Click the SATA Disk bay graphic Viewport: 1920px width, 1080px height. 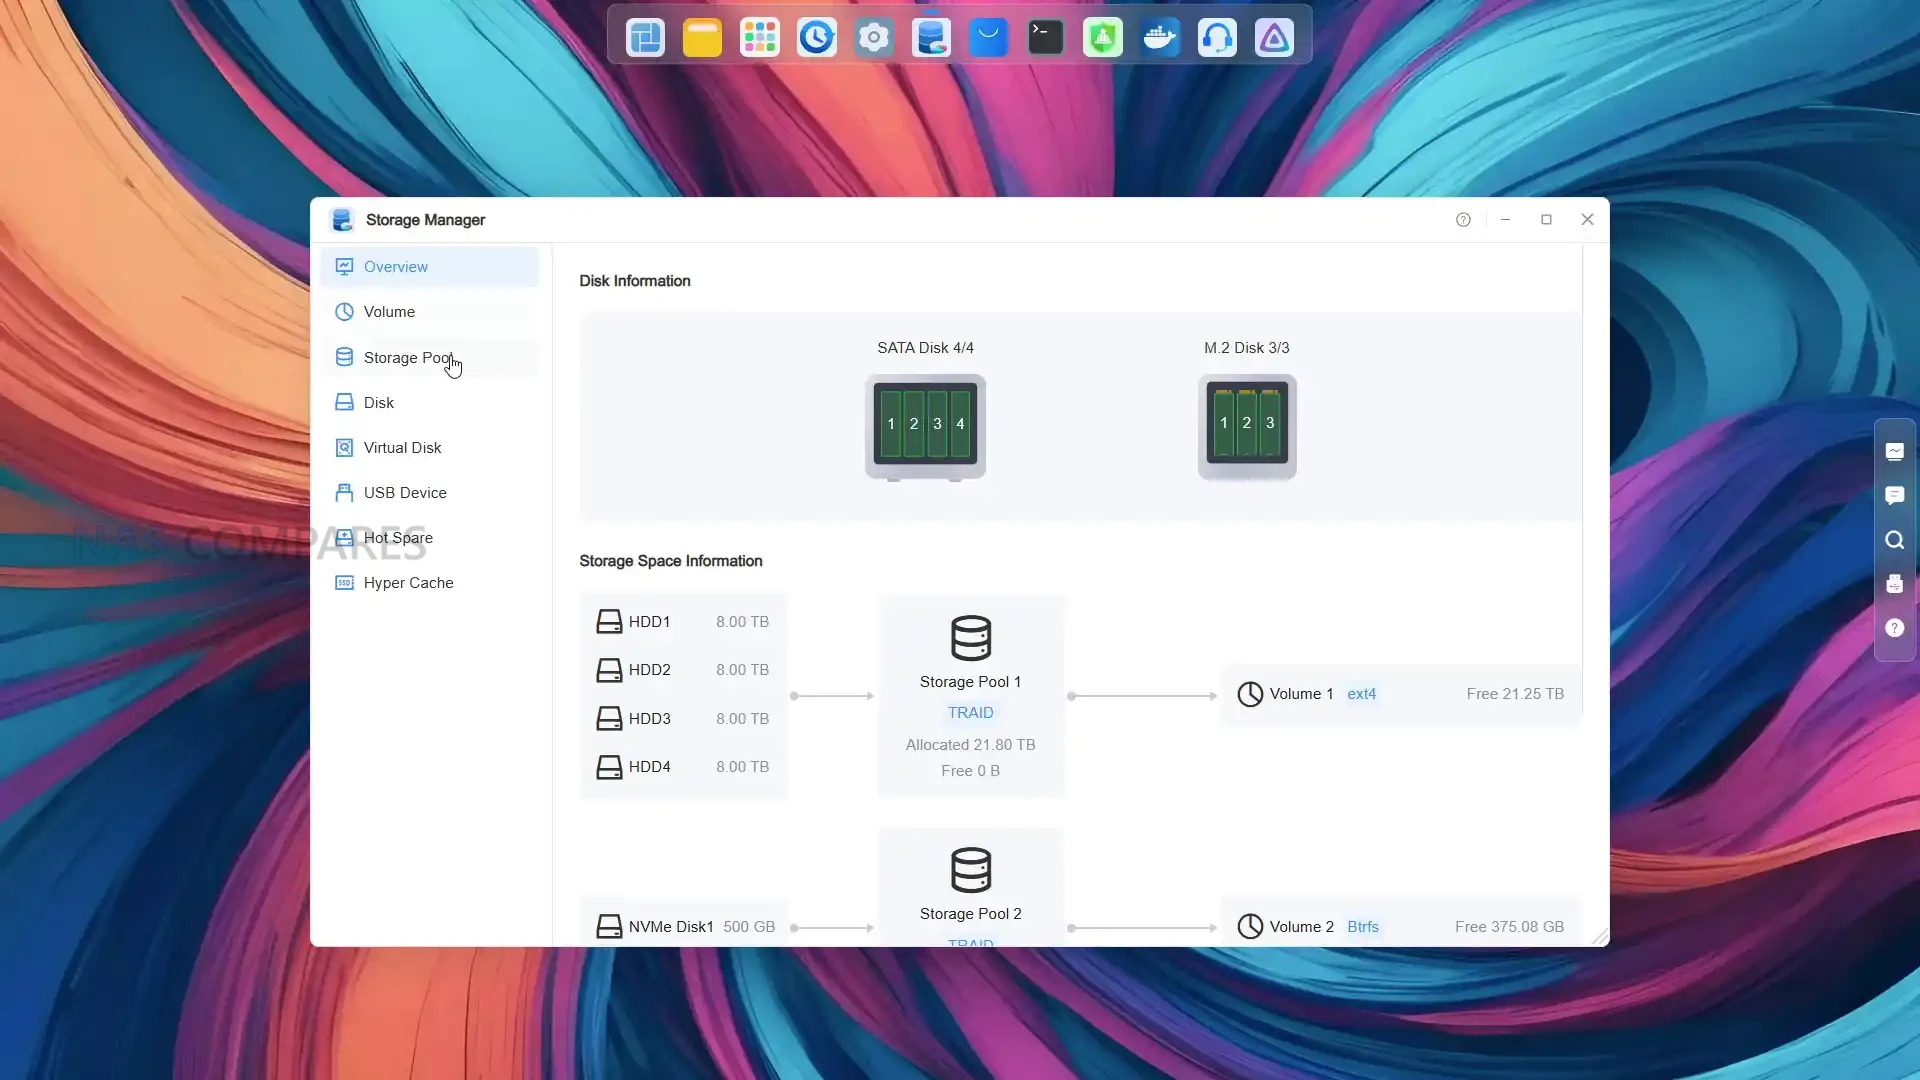tap(925, 427)
